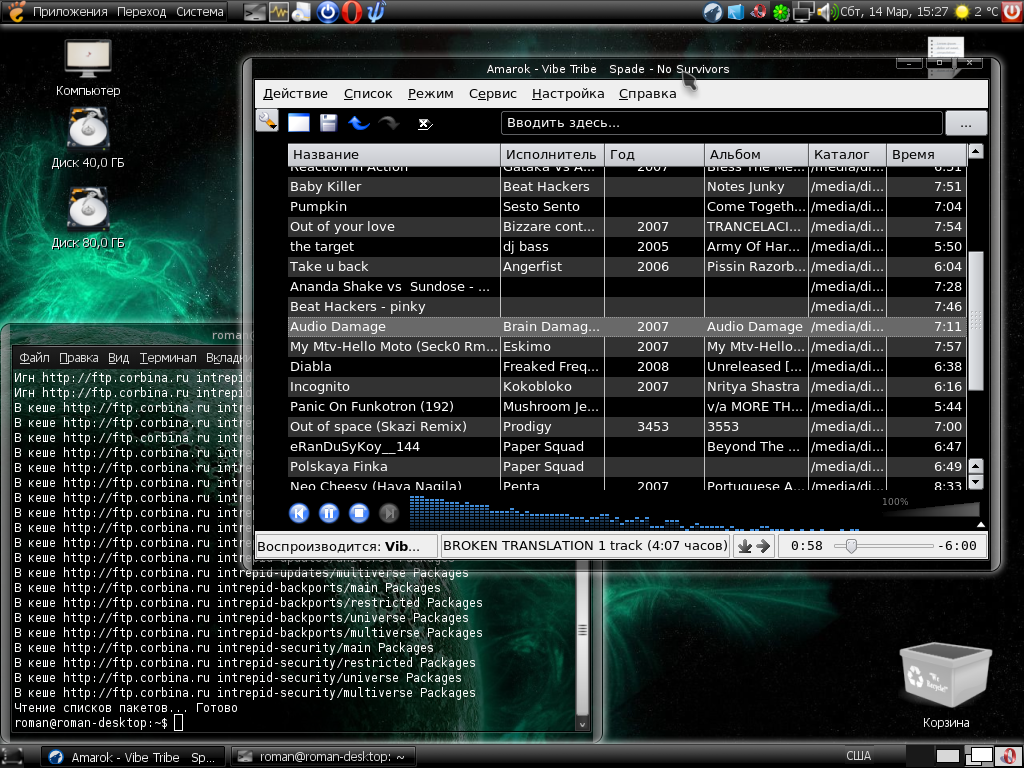Click the right-arrow playback mode icon in status bar
The height and width of the screenshot is (768, 1024).
[x=763, y=546]
